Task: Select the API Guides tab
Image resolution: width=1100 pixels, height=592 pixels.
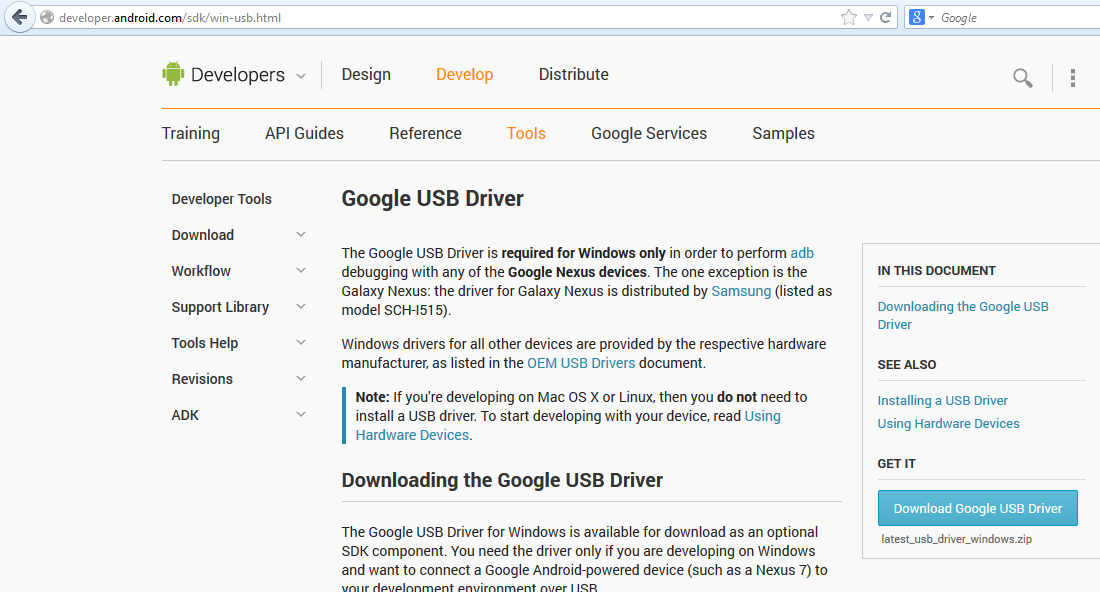Action: [304, 134]
